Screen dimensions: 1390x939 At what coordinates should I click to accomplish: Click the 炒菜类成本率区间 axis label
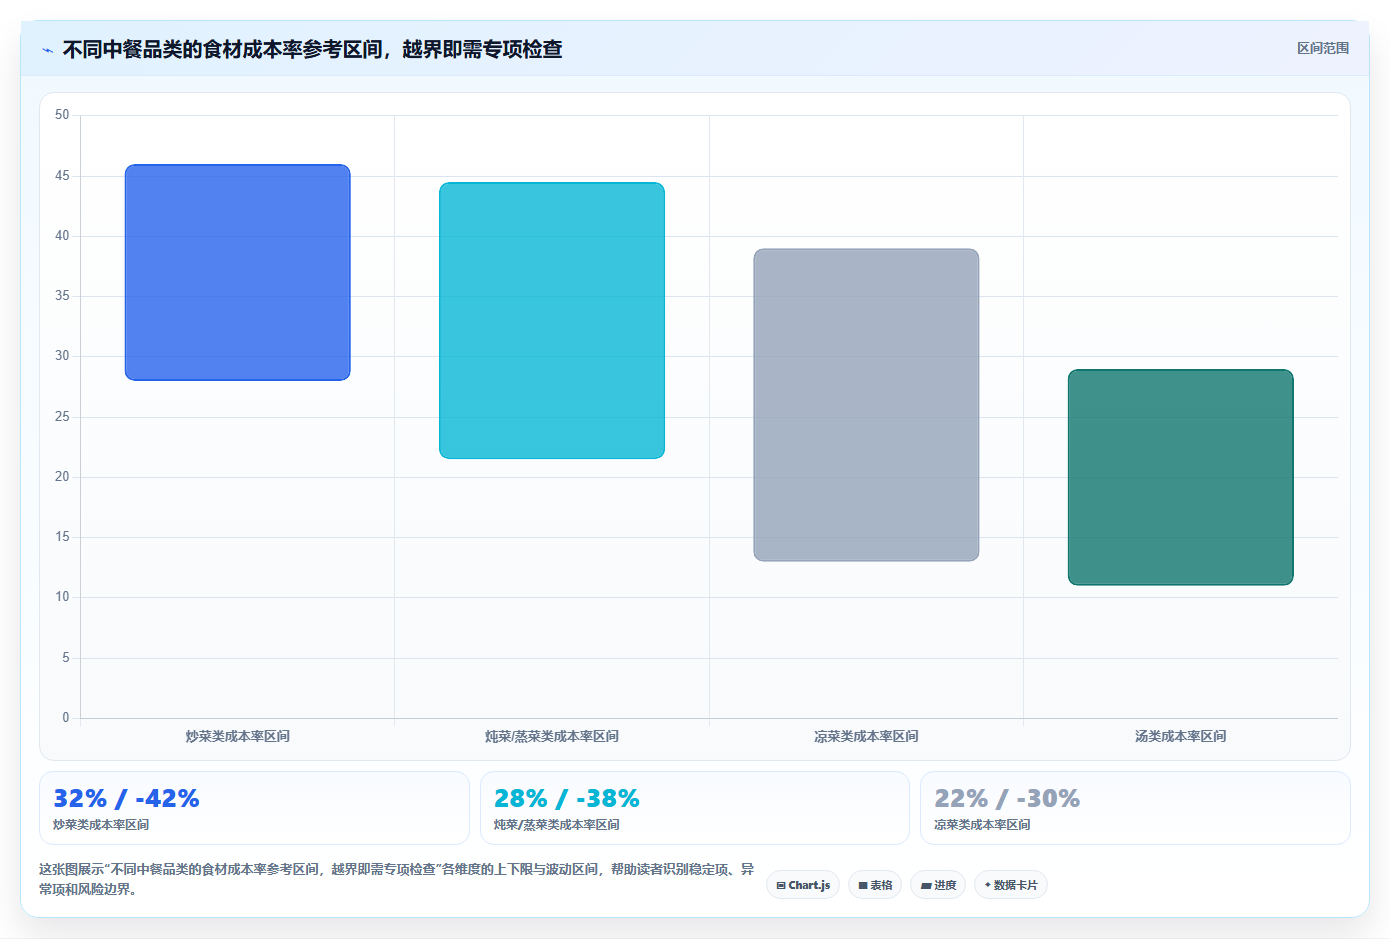click(x=237, y=736)
